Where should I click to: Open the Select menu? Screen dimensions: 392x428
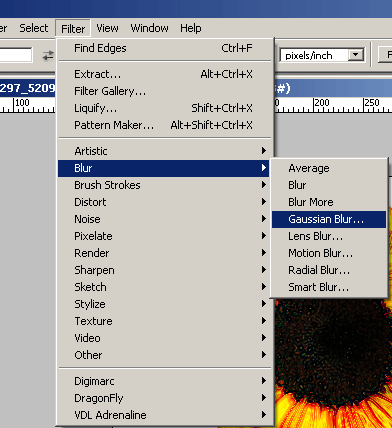[34, 28]
